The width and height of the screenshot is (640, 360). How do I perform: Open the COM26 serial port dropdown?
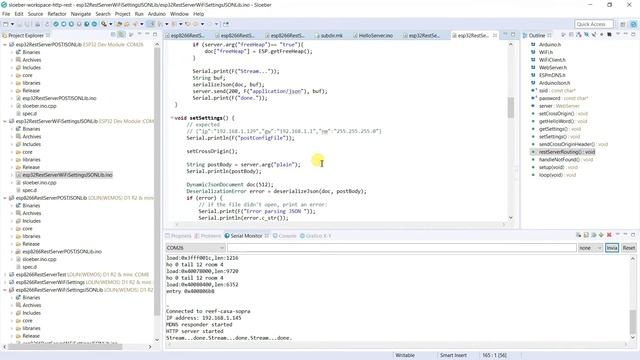(195, 248)
